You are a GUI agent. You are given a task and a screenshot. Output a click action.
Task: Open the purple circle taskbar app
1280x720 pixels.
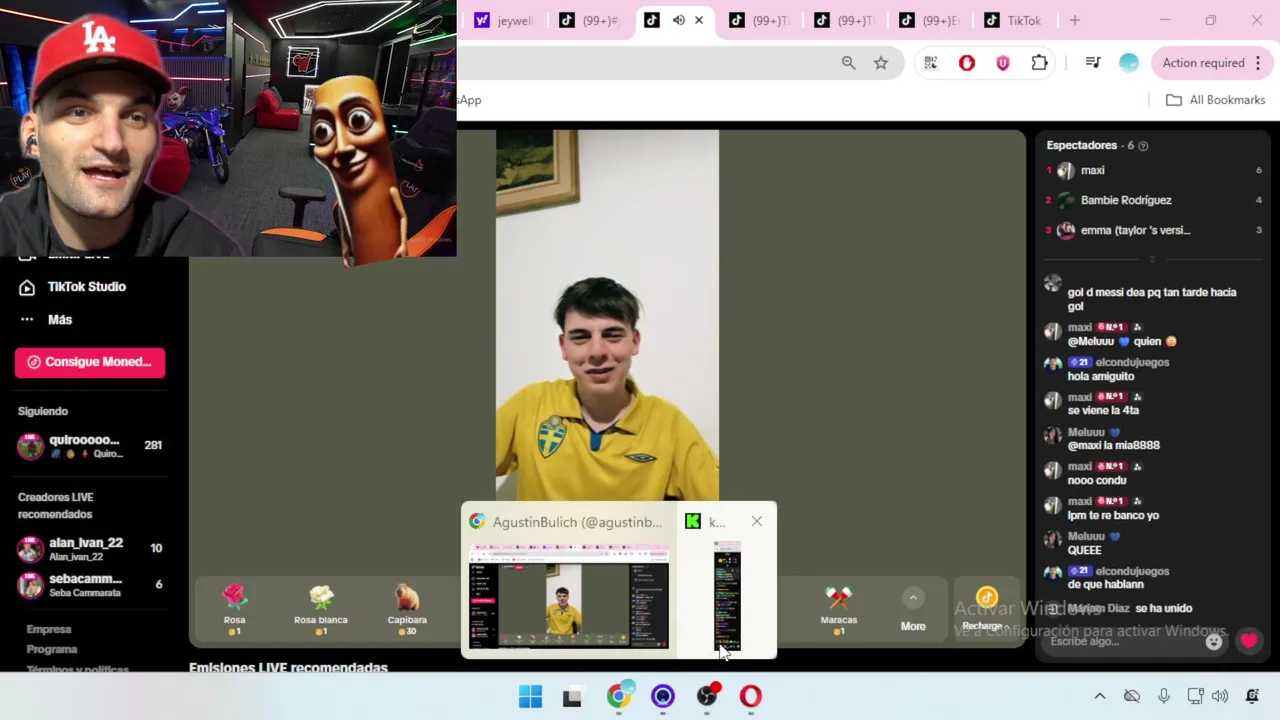[x=663, y=697]
